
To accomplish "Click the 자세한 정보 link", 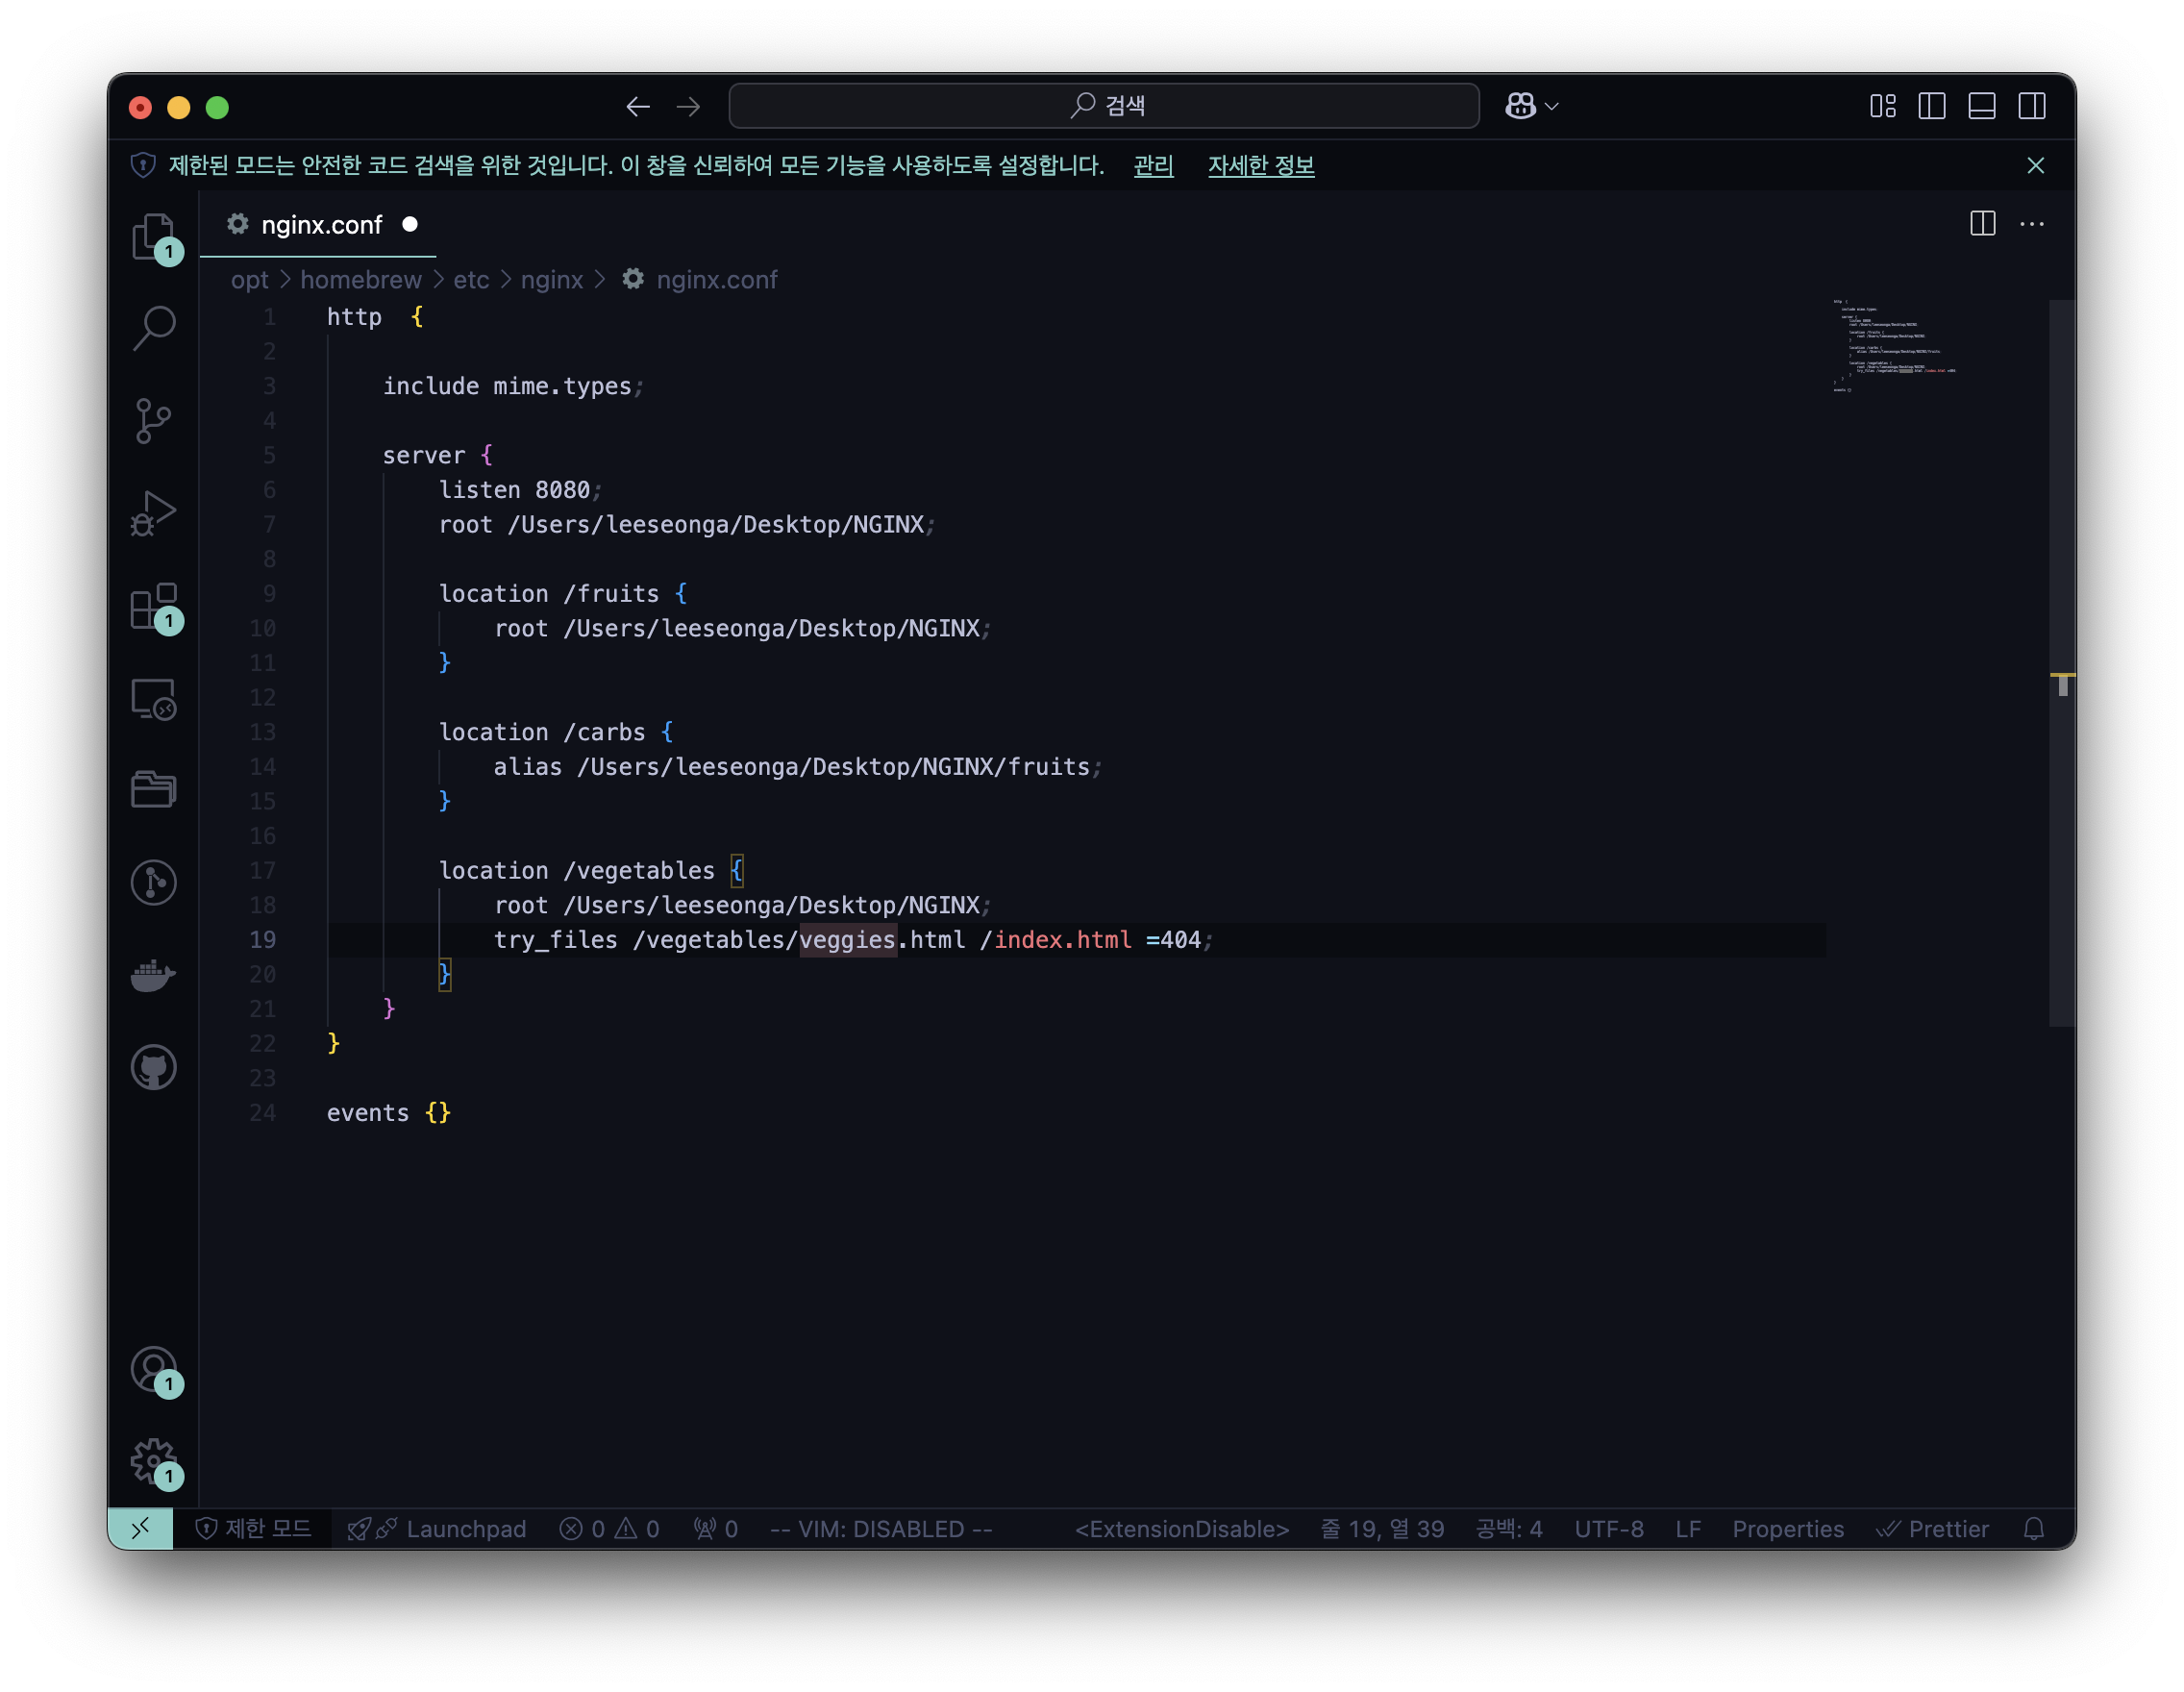I will pos(1260,165).
